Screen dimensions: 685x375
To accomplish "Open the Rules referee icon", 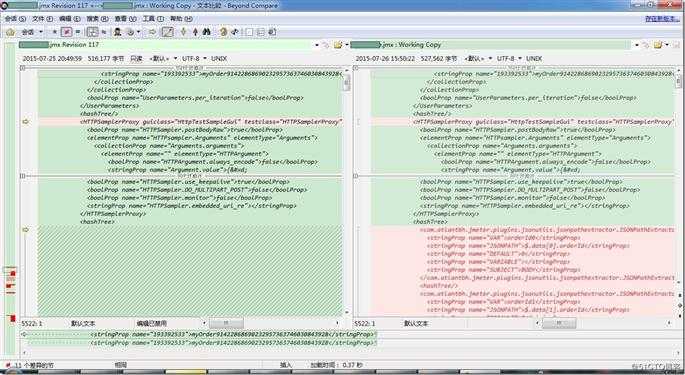I will point(118,32).
